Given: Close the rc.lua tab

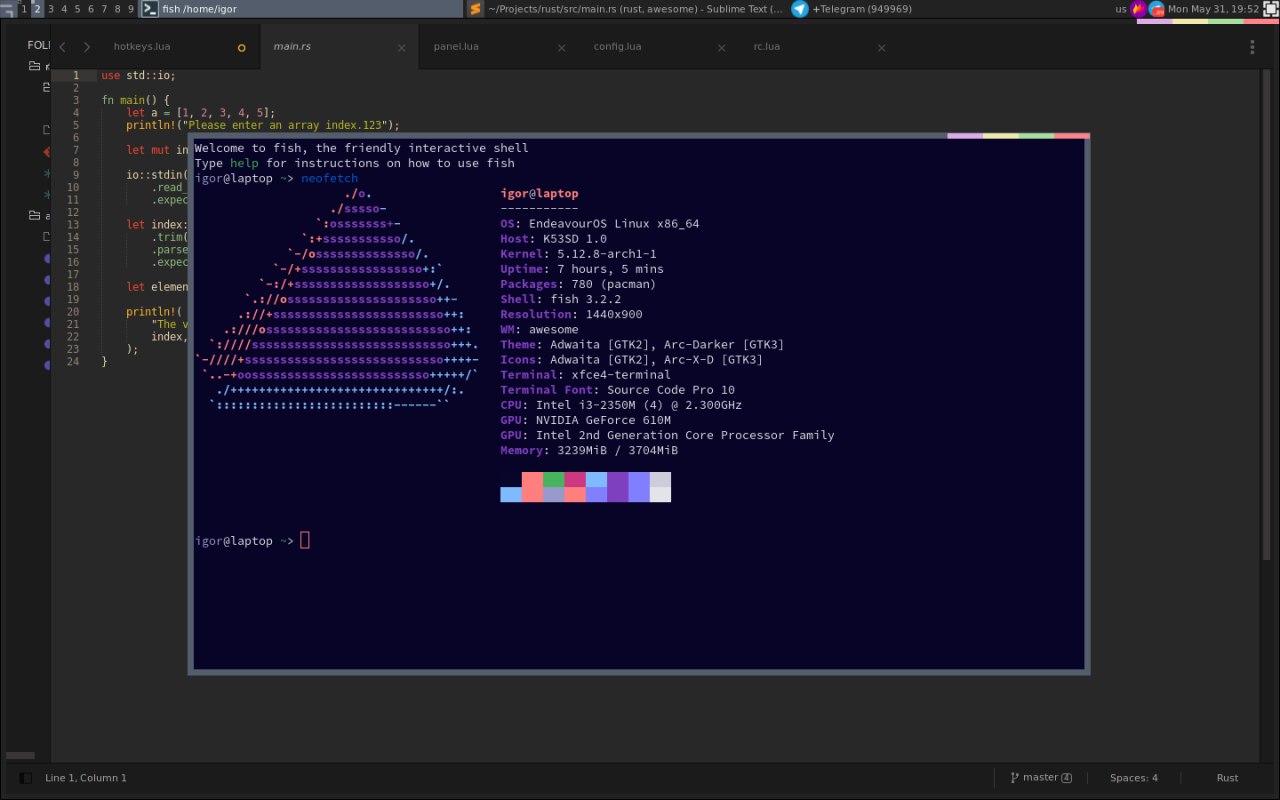Looking at the screenshot, I should click(881, 48).
